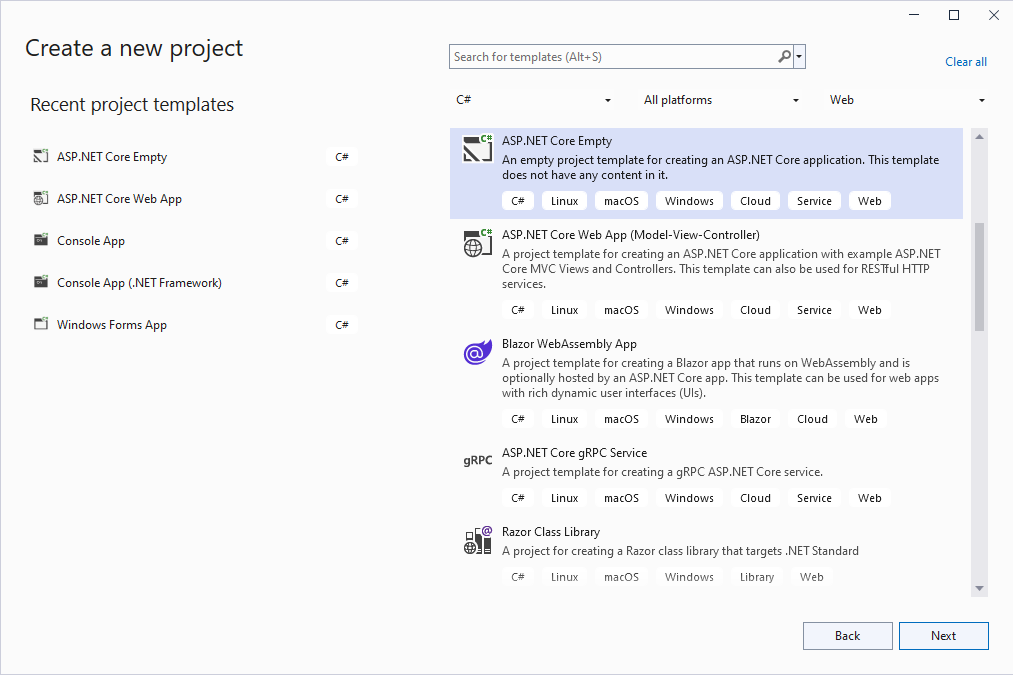Image resolution: width=1013 pixels, height=675 pixels.
Task: Click the Razor Class Library icon
Action: [x=477, y=540]
